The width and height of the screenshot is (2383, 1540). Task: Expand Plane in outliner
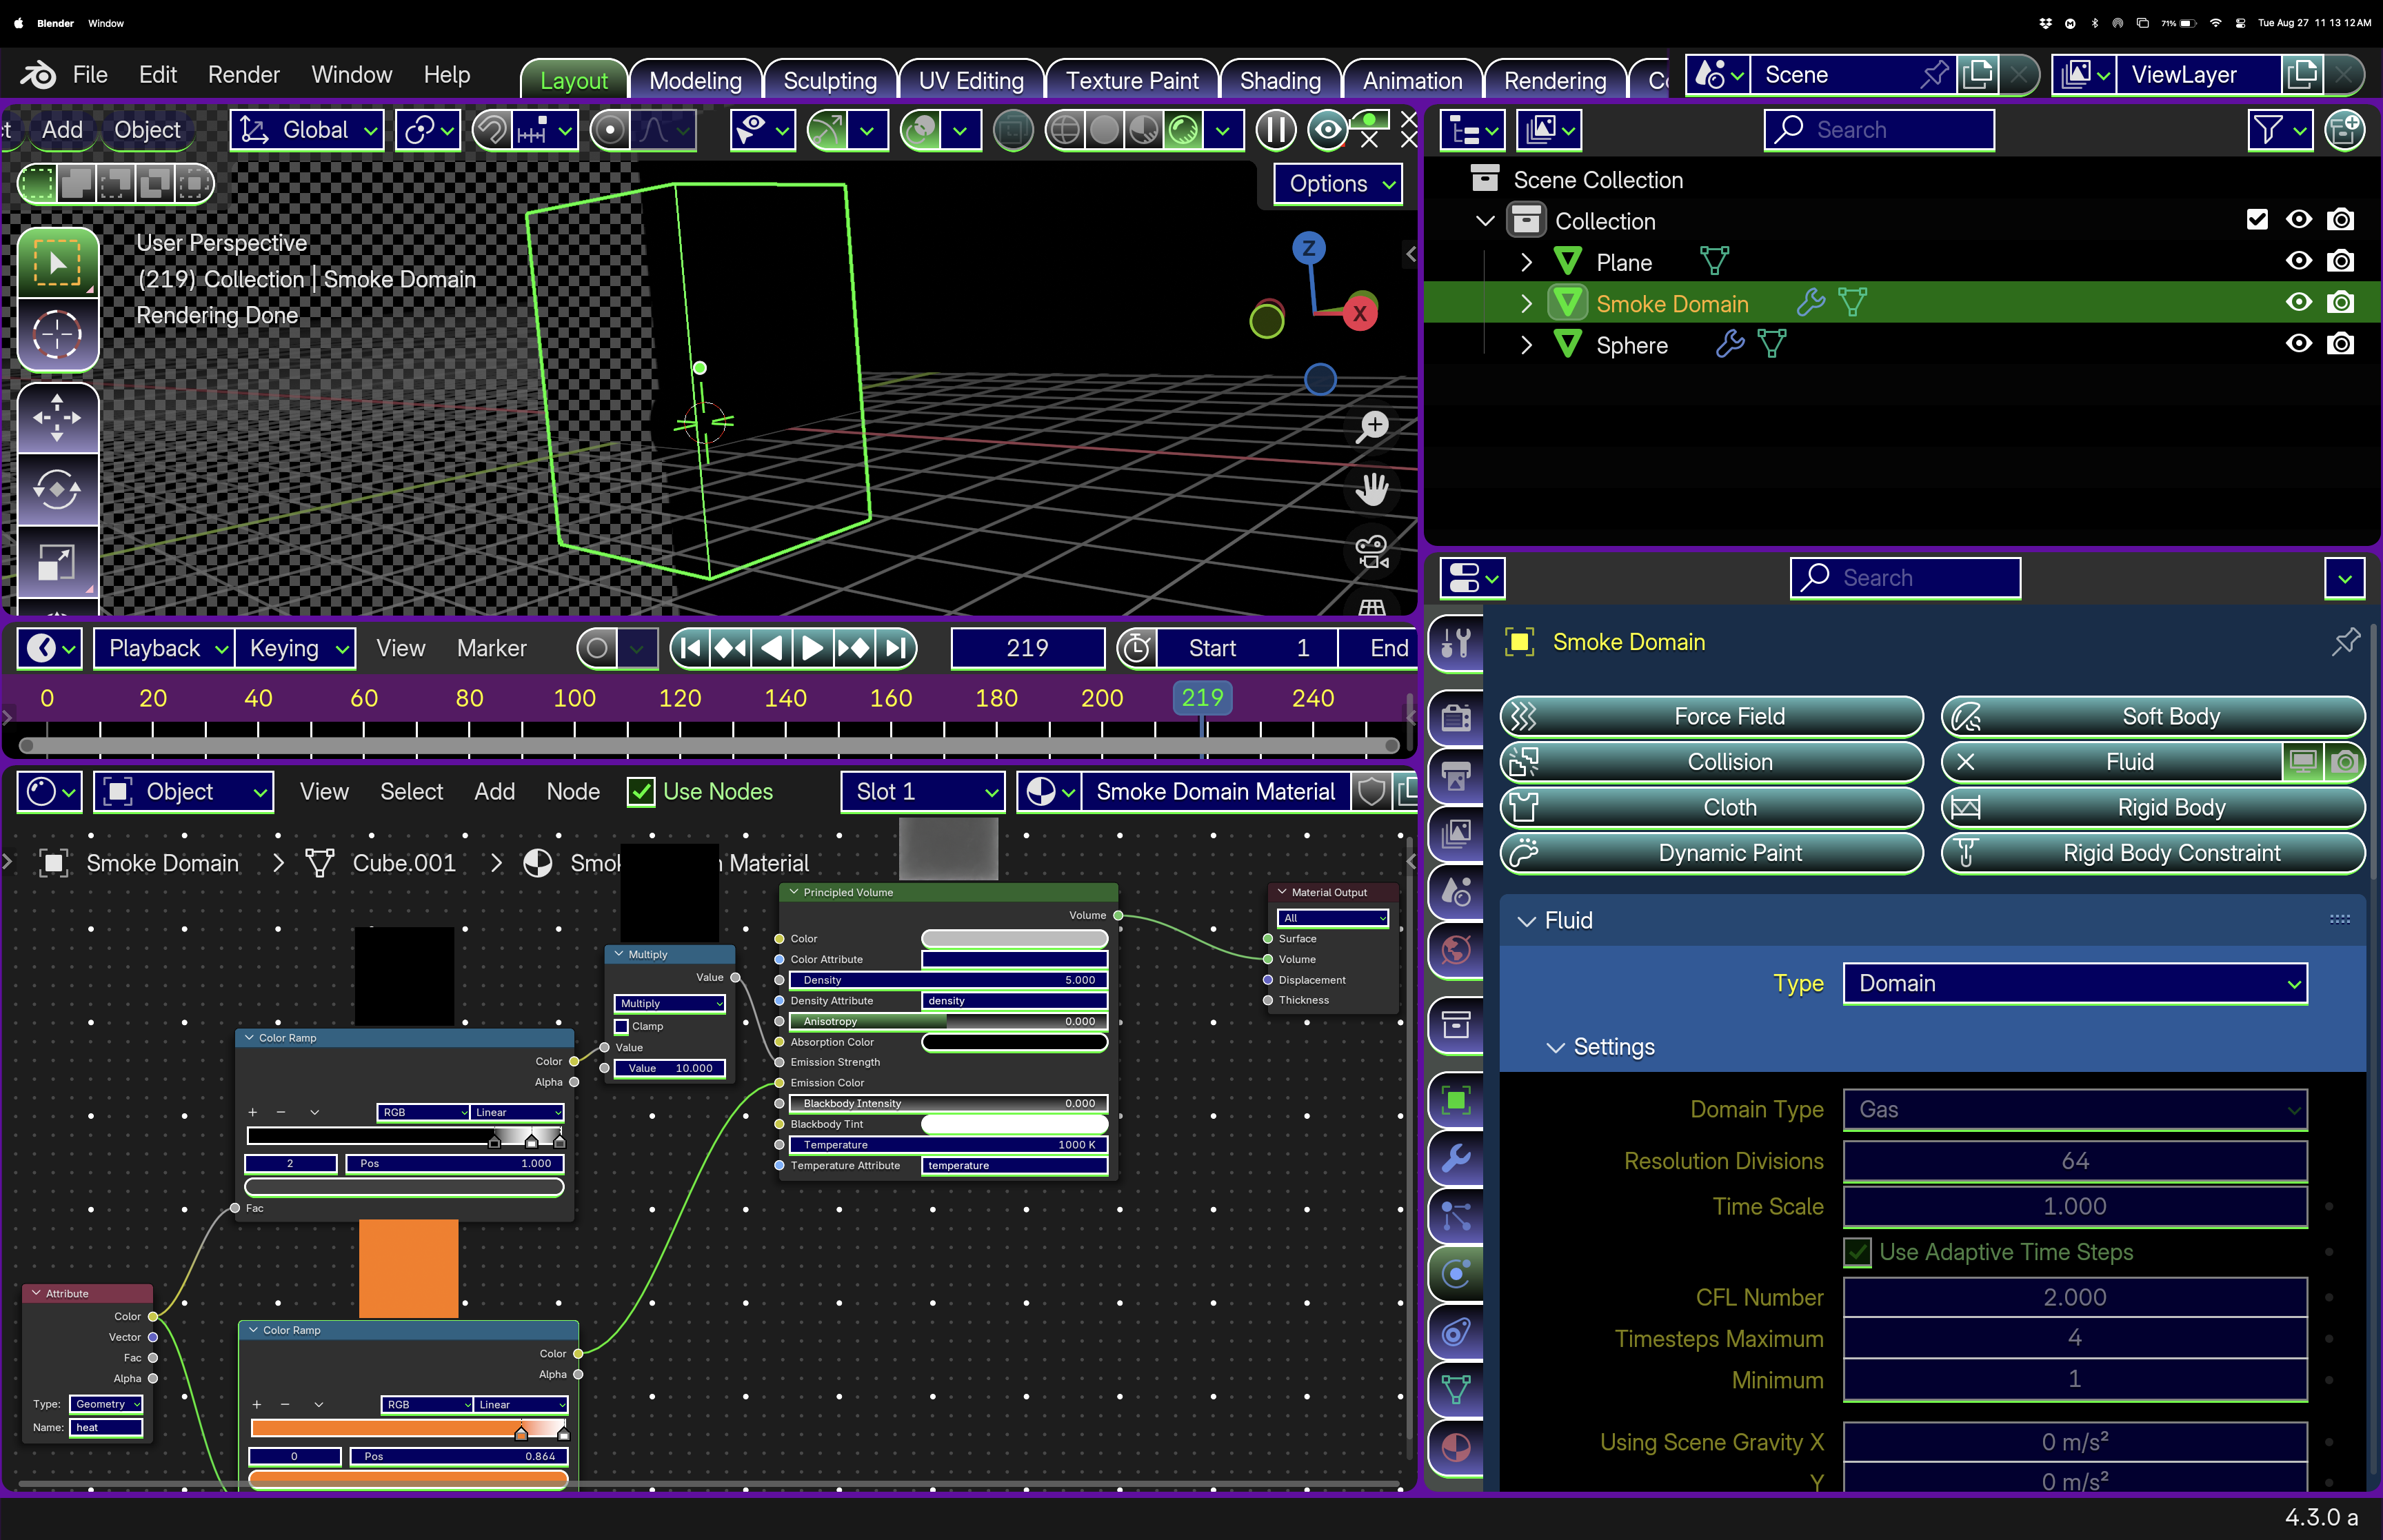click(x=1526, y=263)
